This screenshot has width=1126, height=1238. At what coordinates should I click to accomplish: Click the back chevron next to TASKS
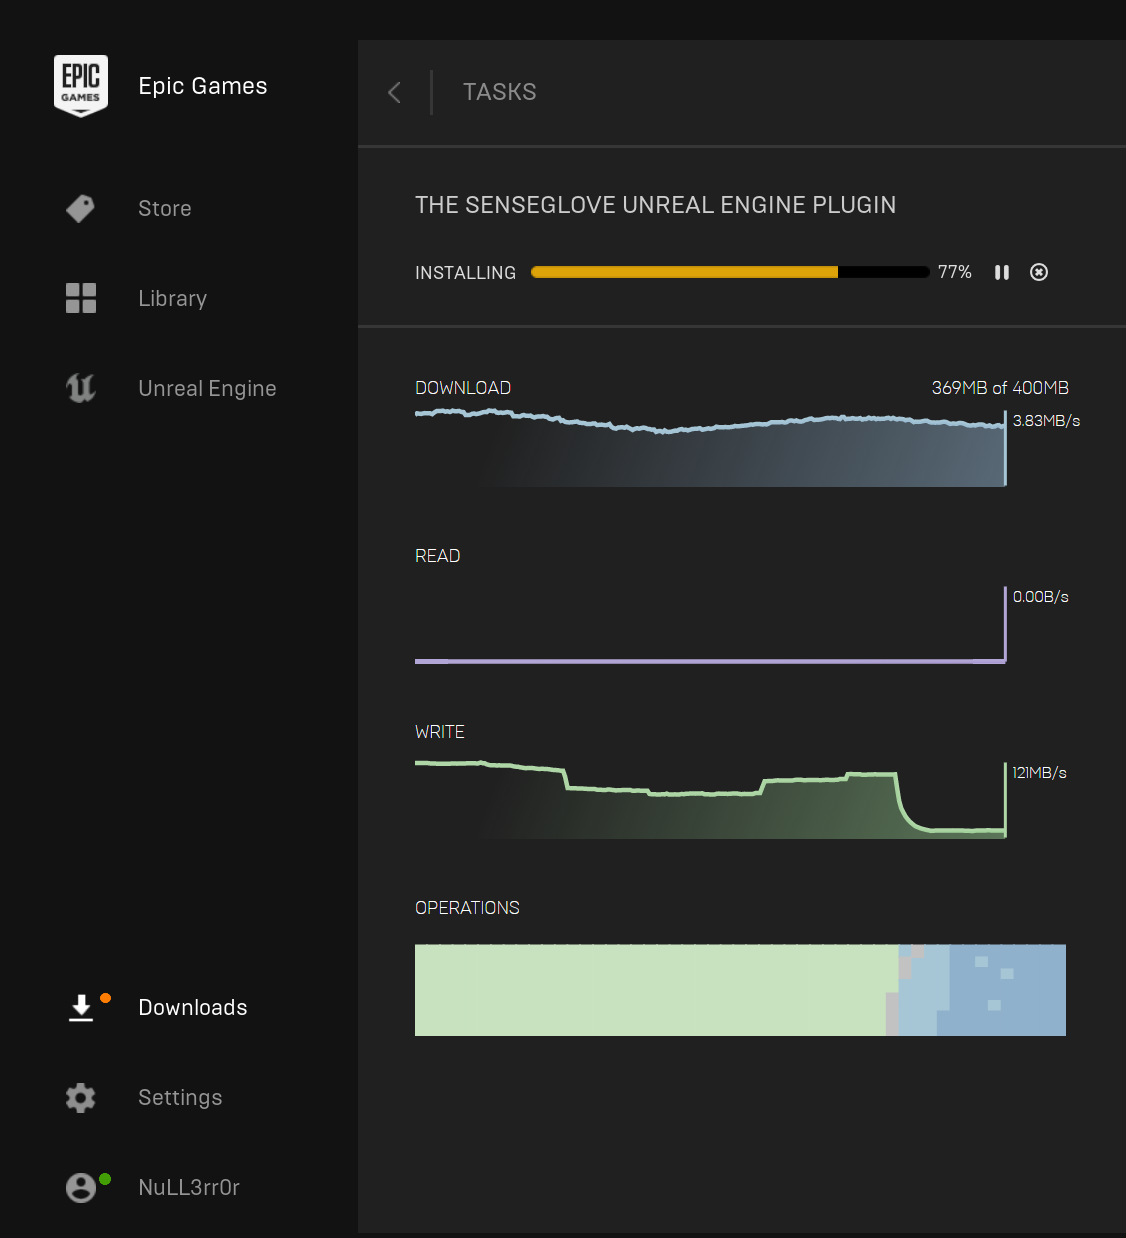point(393,92)
